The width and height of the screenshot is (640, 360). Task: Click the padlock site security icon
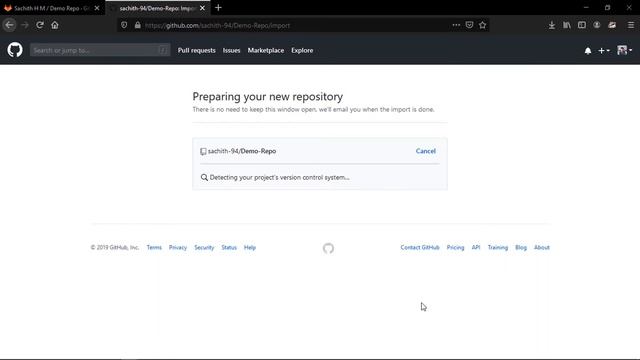coord(138,25)
